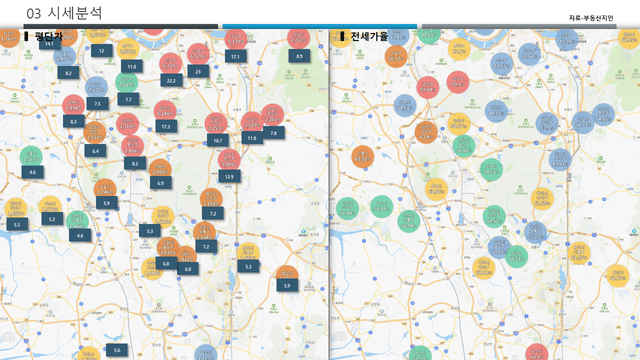Click the orange 63.02% bubble
This screenshot has width=640, height=360.
(363, 157)
